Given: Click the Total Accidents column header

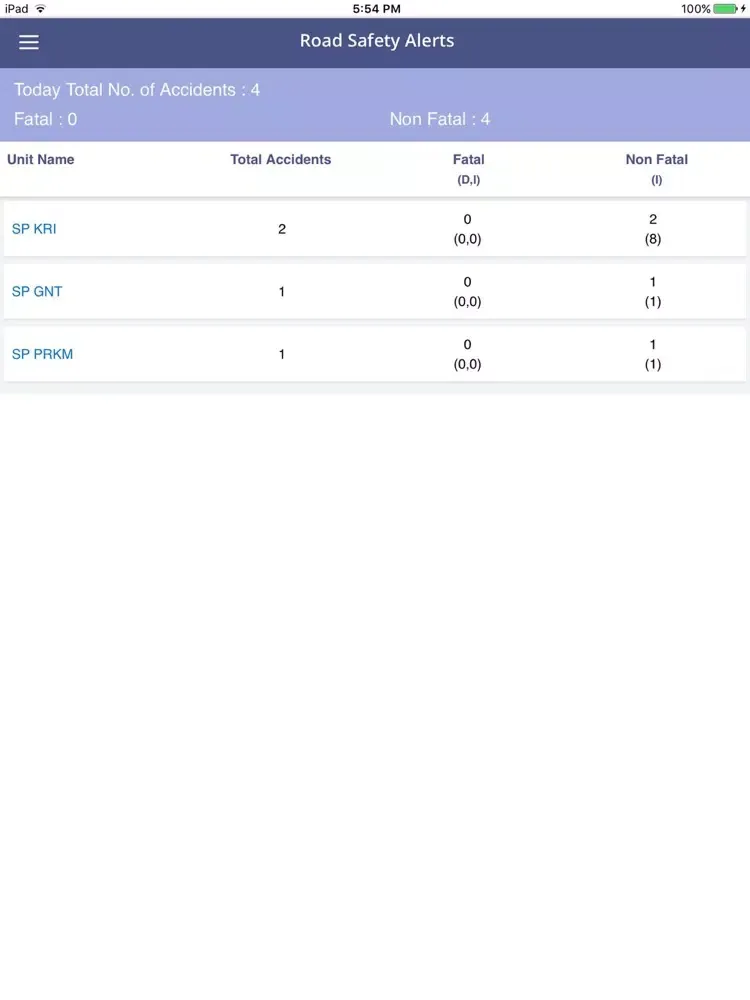Looking at the screenshot, I should [x=280, y=159].
